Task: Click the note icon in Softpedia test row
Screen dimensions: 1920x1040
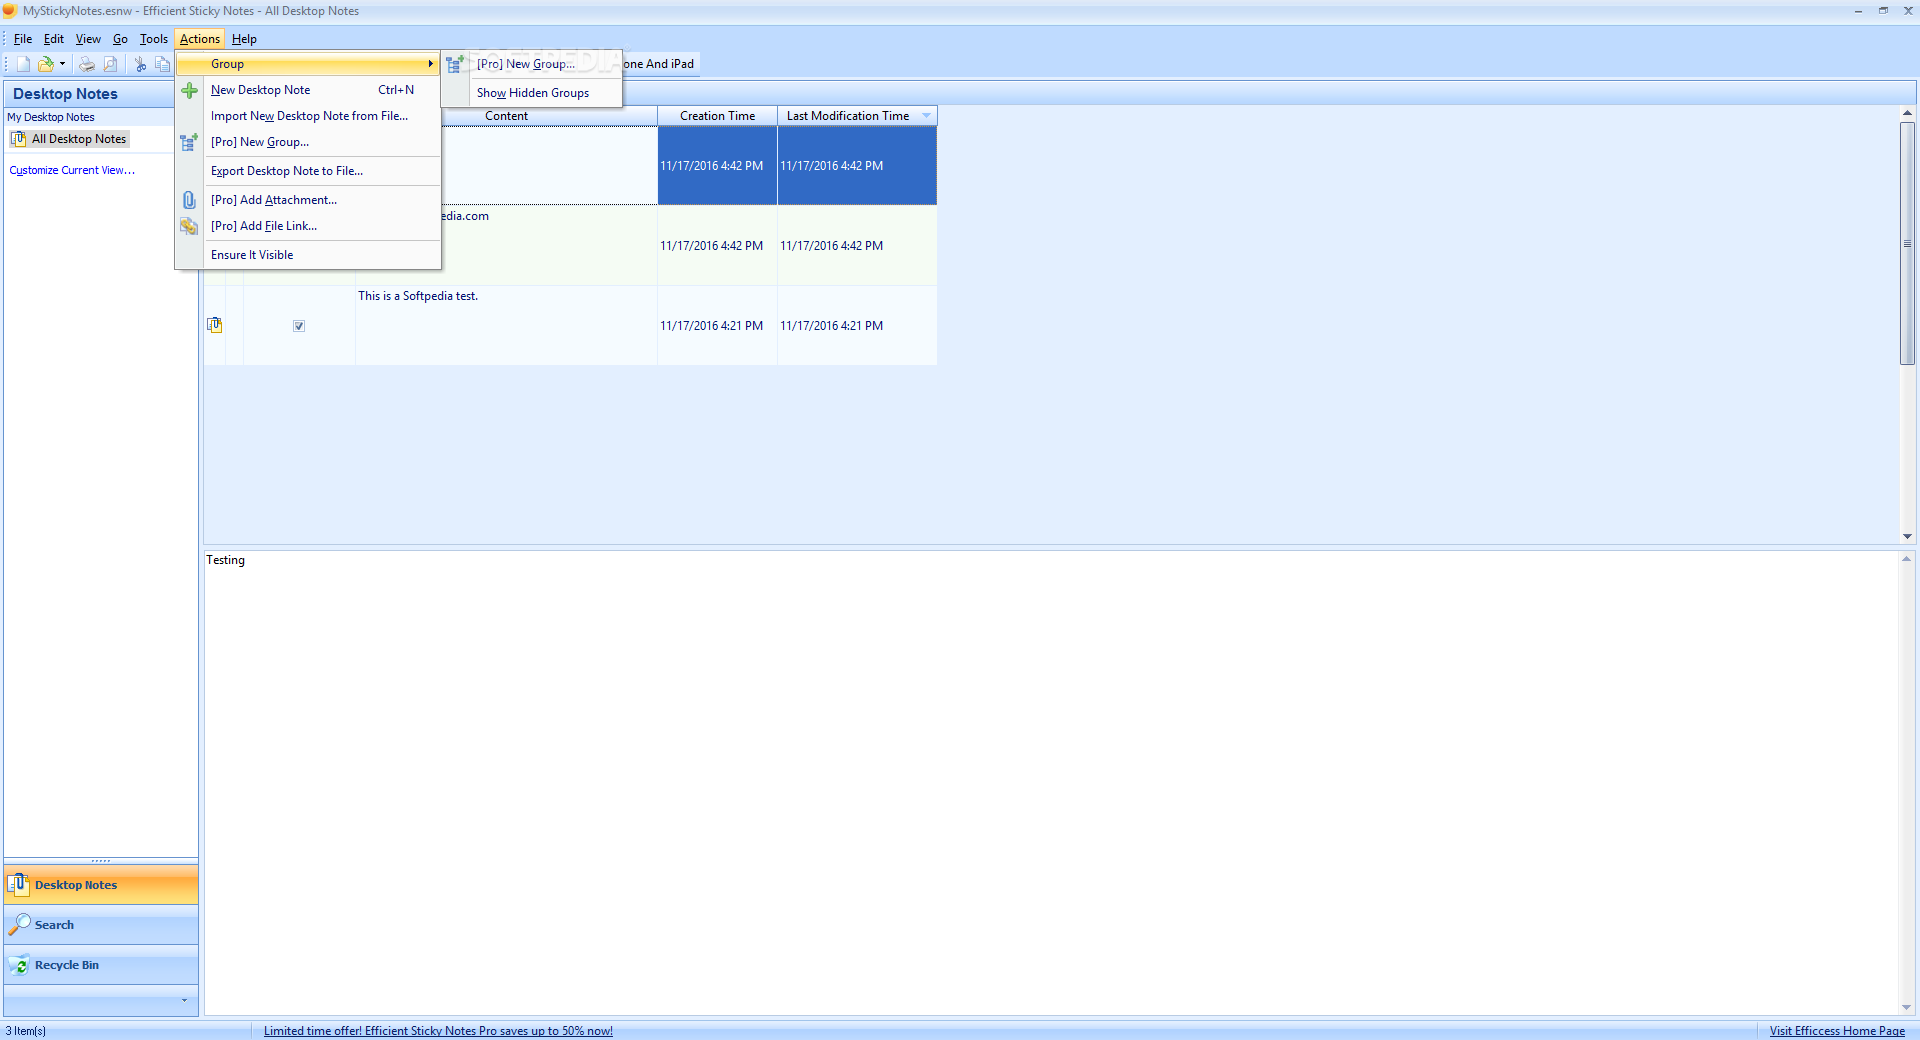Action: (x=214, y=325)
